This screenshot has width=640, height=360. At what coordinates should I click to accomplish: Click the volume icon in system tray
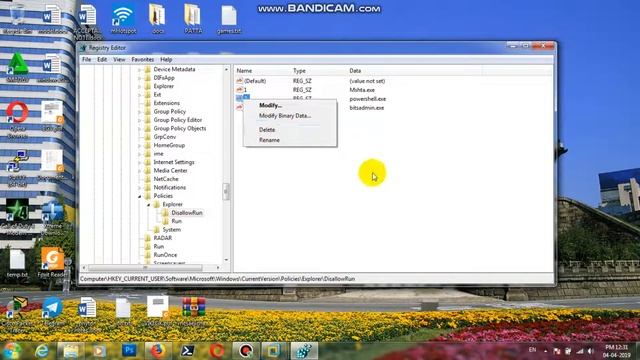(x=591, y=351)
